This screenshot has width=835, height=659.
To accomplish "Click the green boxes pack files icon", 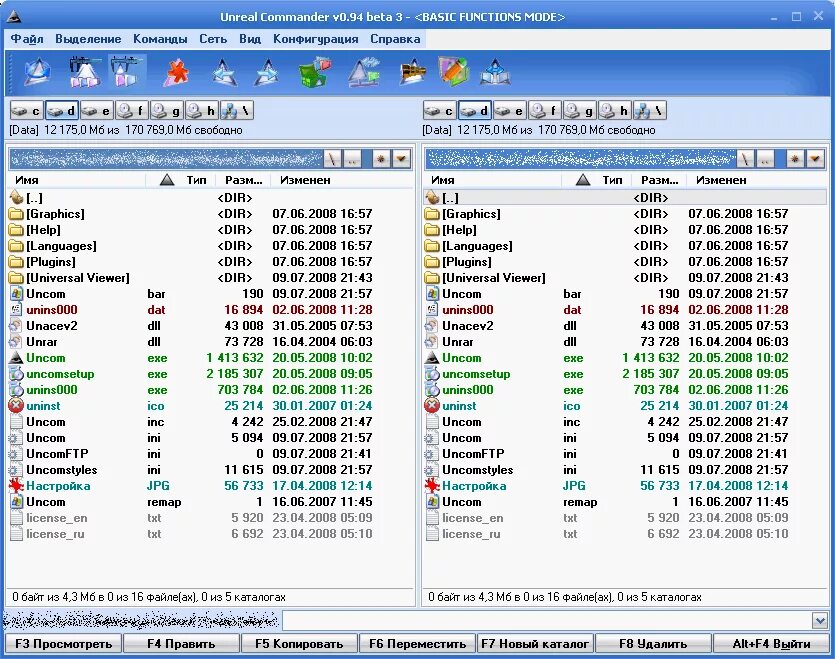I will 315,72.
